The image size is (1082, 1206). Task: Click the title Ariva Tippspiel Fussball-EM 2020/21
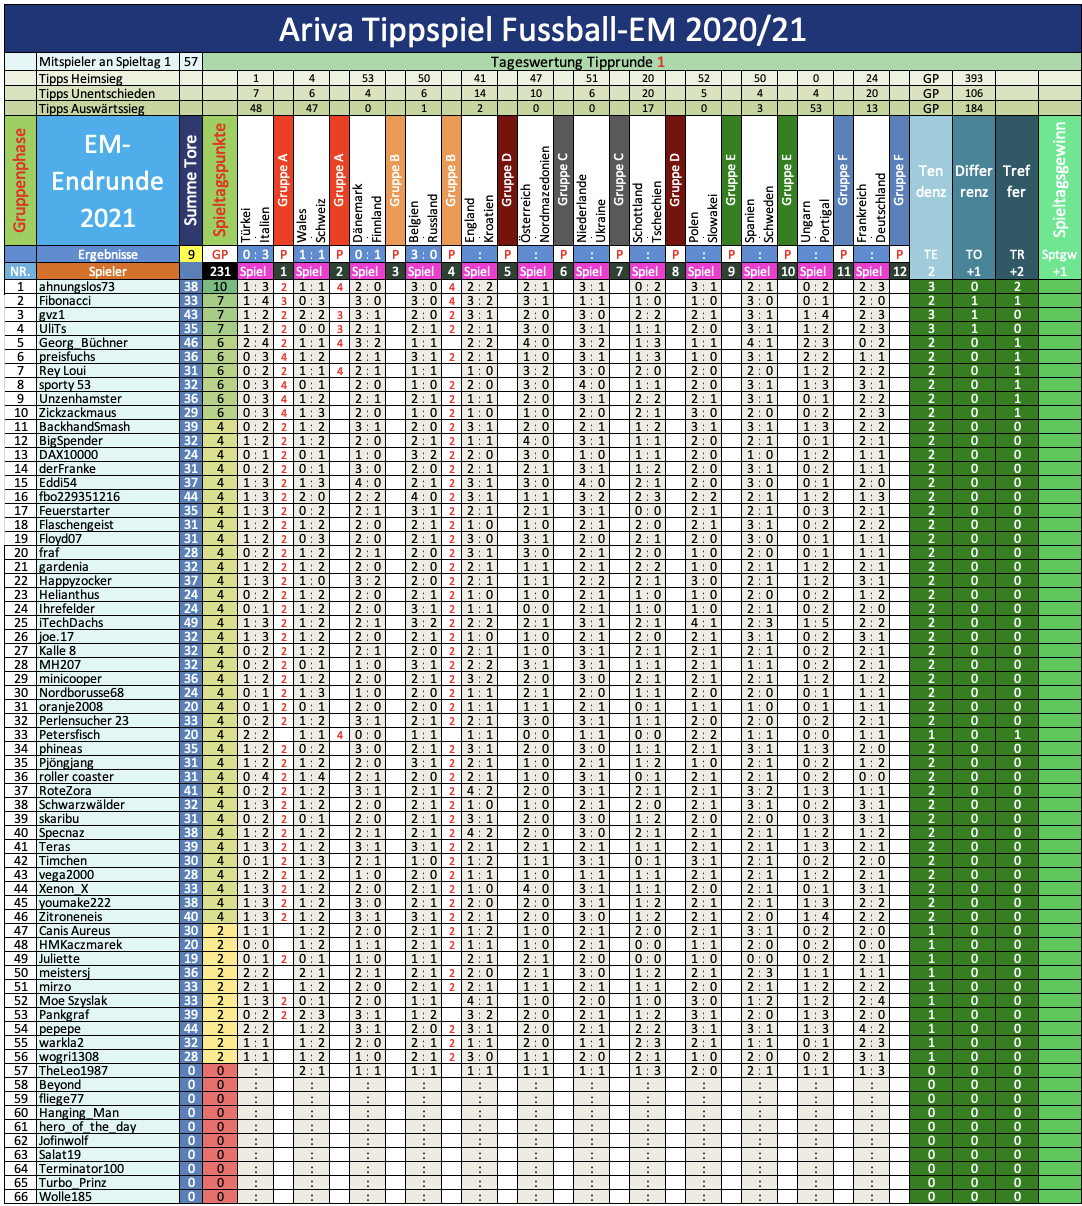tap(542, 29)
